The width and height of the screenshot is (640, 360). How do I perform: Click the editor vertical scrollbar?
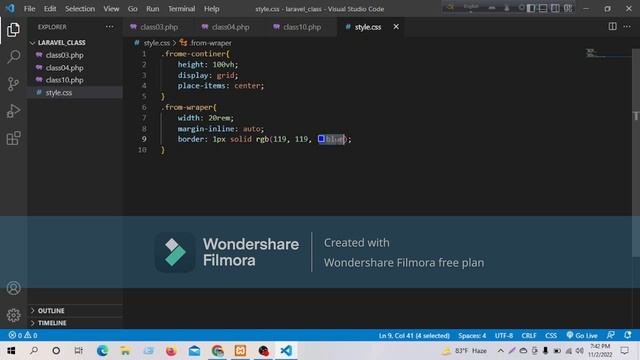click(636, 153)
